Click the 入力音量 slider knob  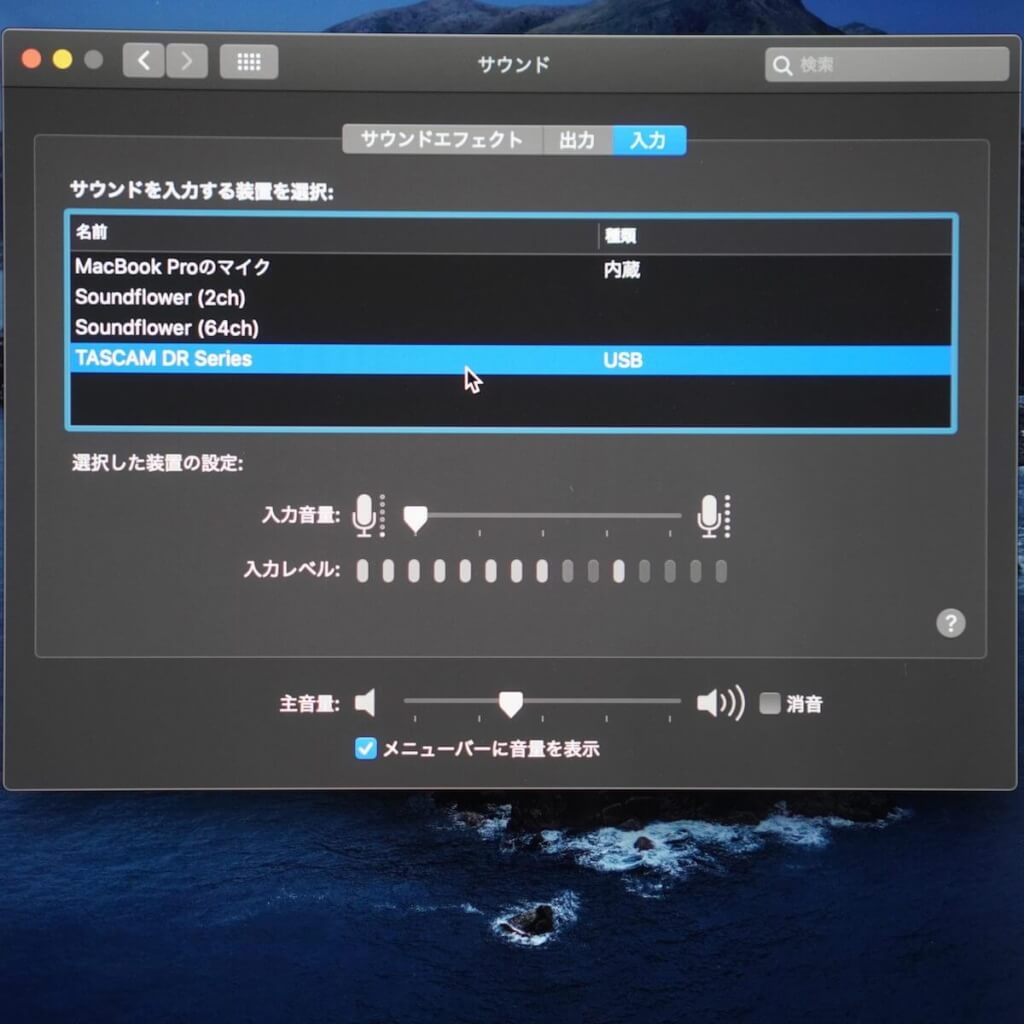[415, 519]
